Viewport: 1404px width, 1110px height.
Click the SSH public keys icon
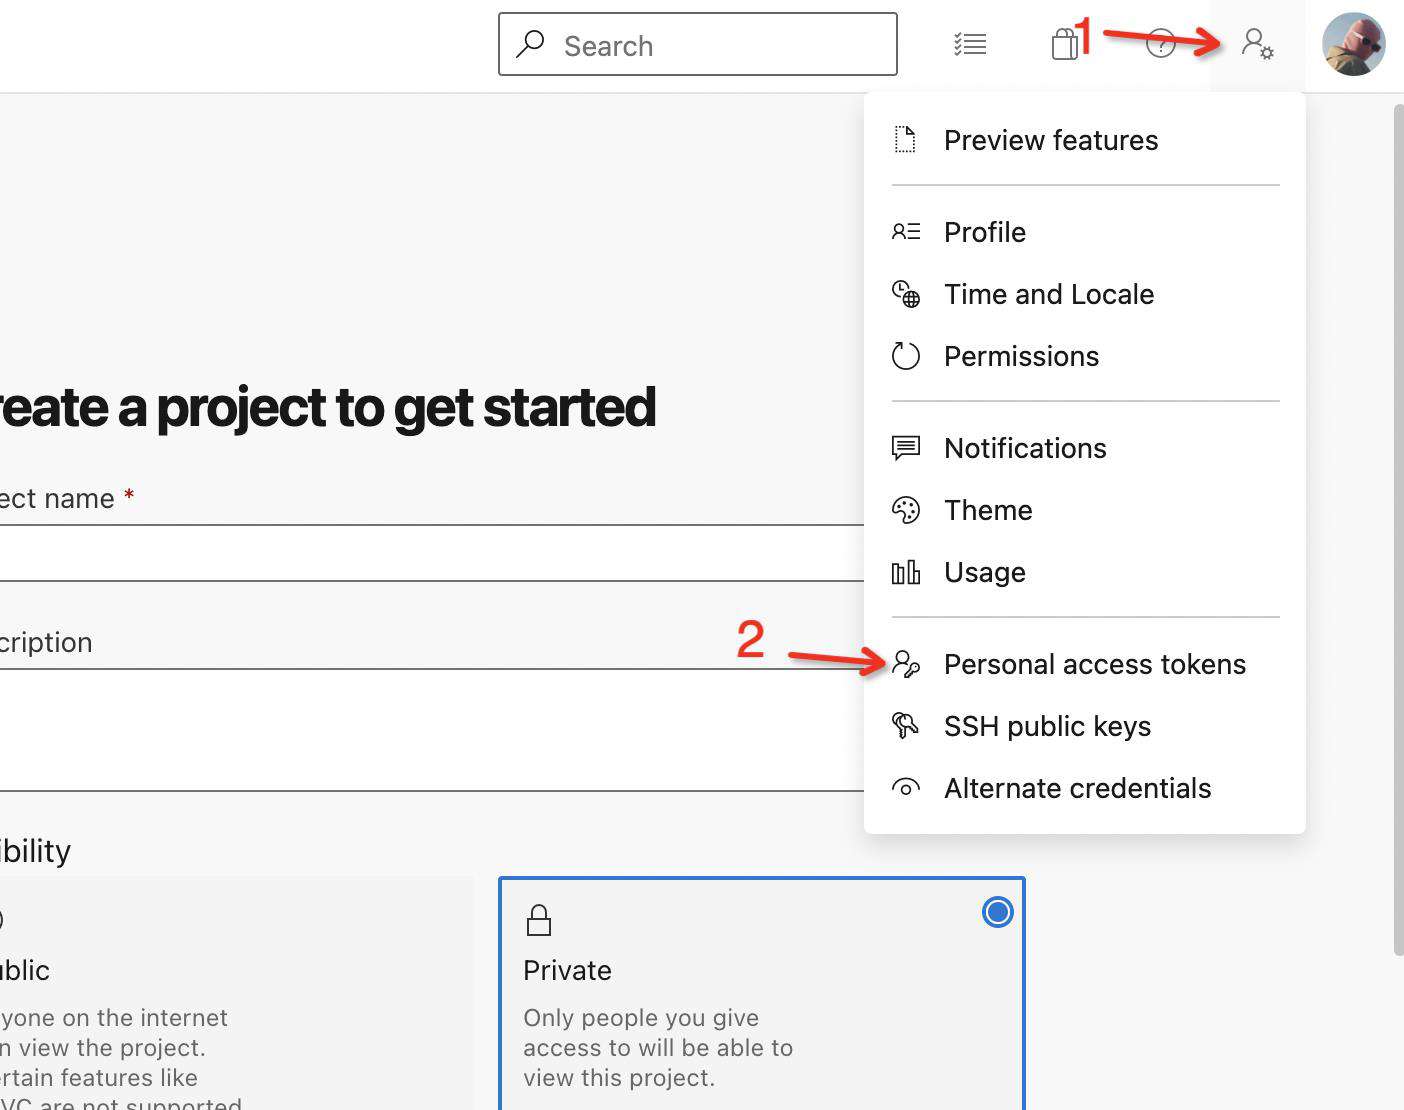[906, 726]
